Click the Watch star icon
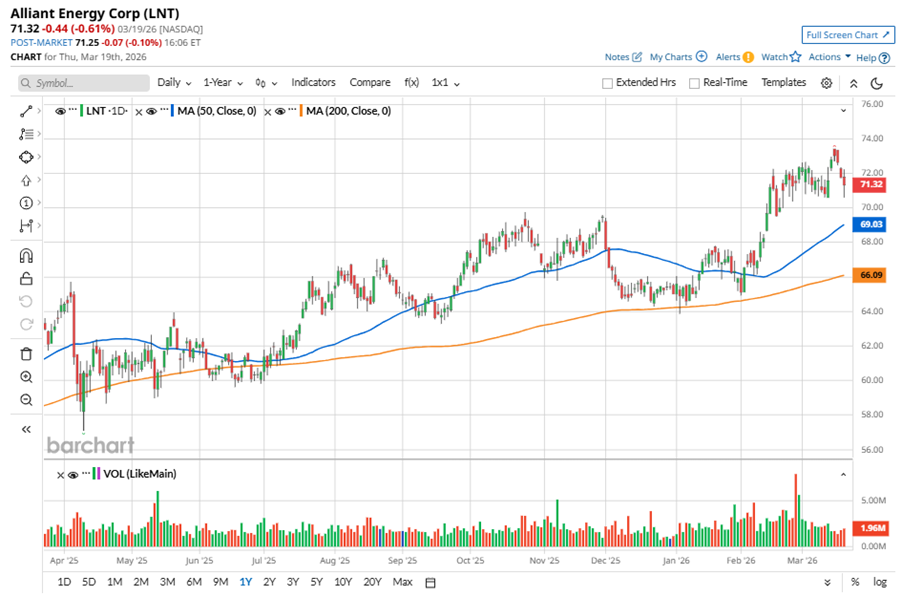Viewport: 902px width, 597px height. coord(796,56)
